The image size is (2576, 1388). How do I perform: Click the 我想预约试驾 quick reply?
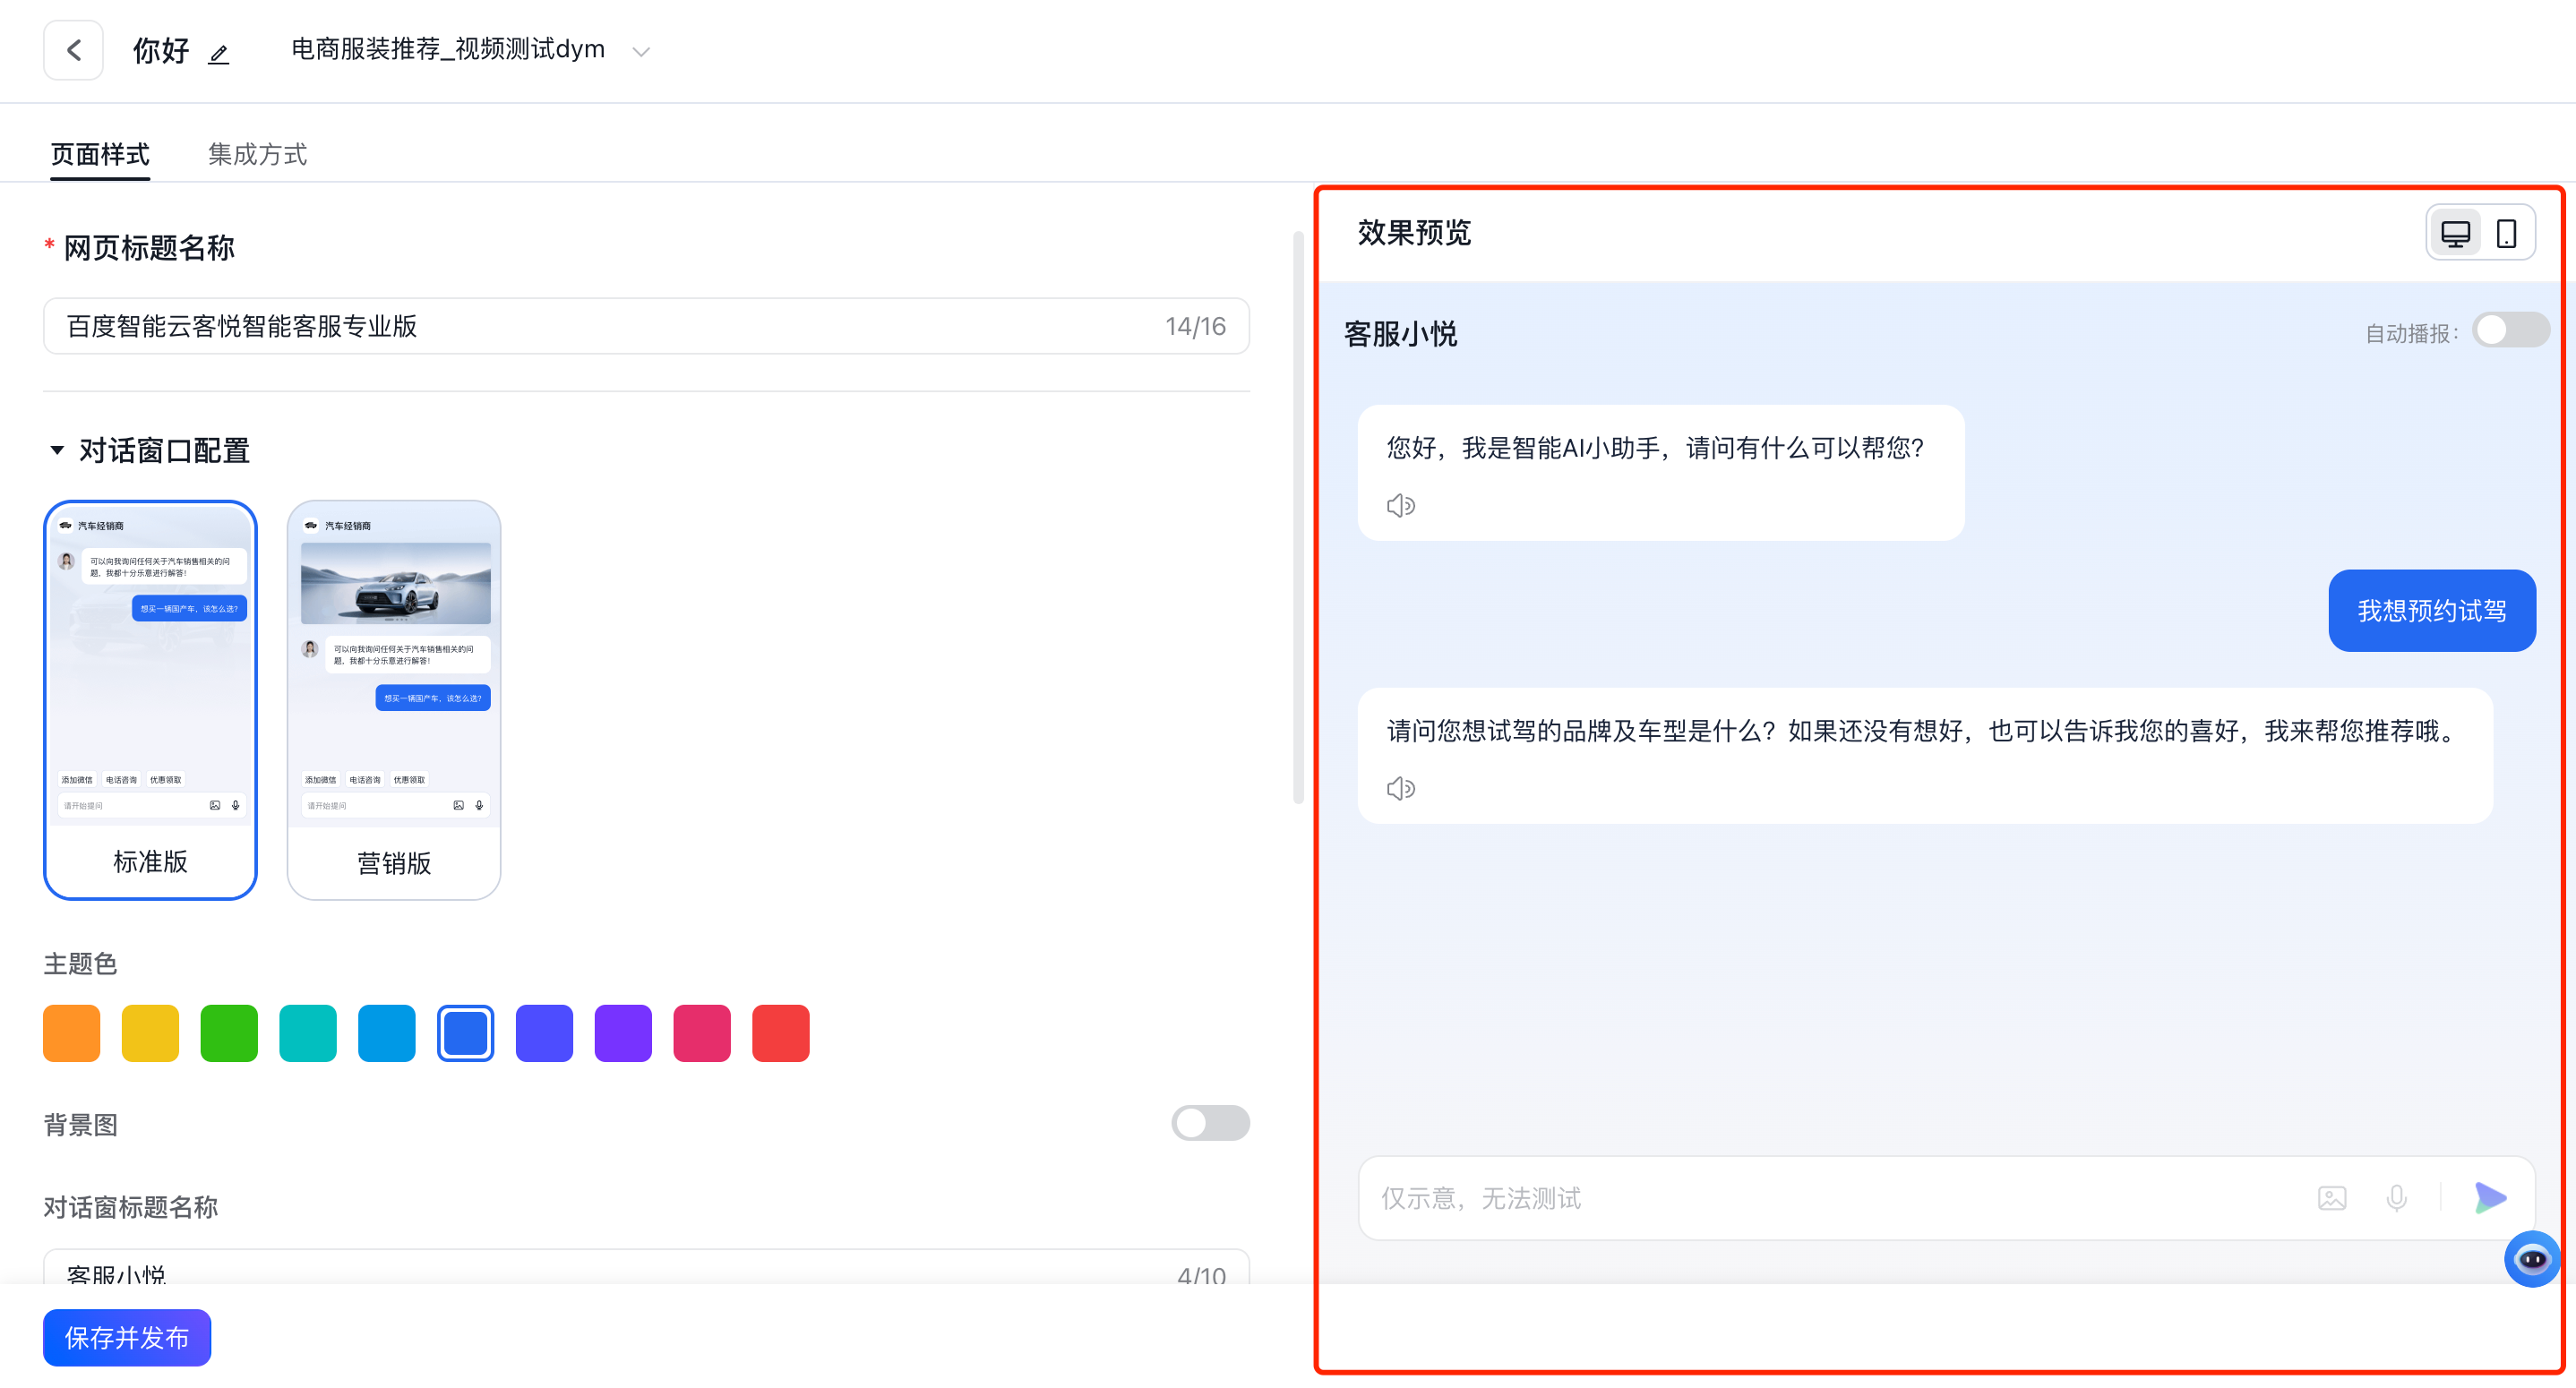2431,610
